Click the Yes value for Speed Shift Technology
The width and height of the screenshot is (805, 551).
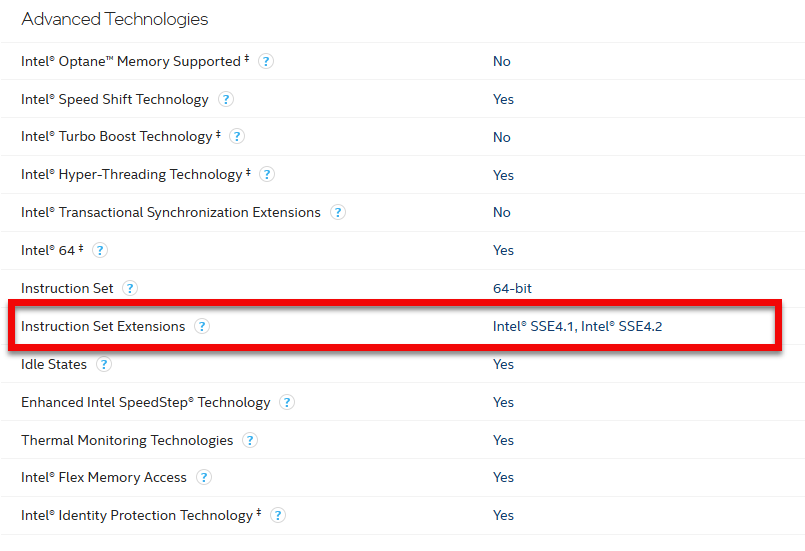[503, 99]
